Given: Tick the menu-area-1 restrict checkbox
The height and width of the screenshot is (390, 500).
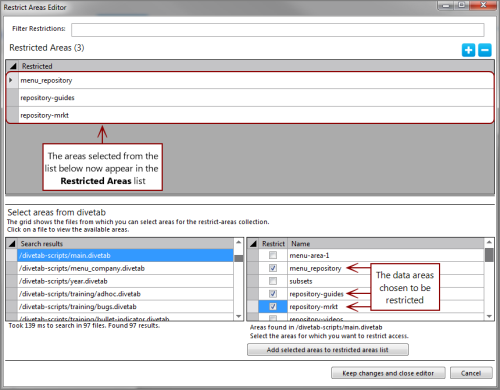Looking at the screenshot, I should pyautogui.click(x=273, y=255).
